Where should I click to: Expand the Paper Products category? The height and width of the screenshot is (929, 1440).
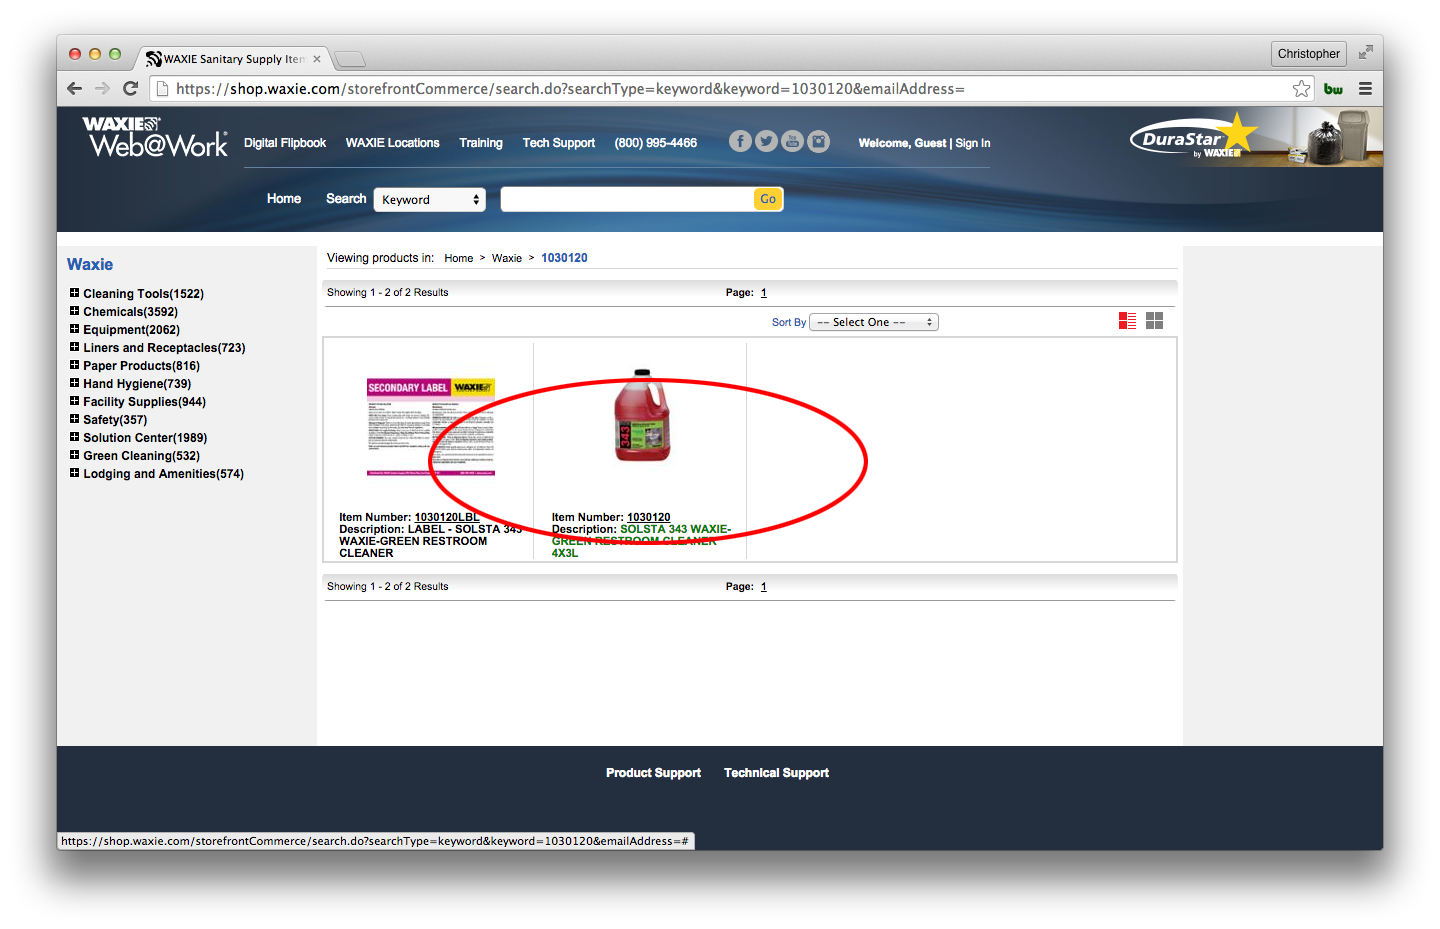tap(74, 365)
